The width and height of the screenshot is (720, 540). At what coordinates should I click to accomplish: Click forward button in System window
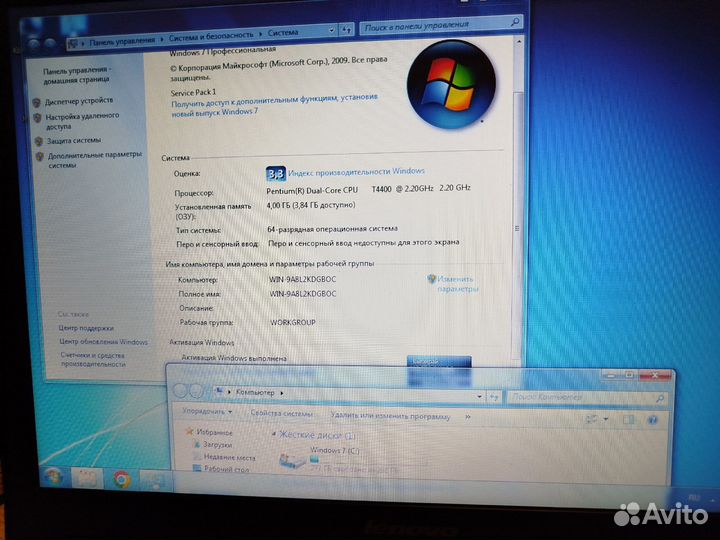(x=50, y=43)
